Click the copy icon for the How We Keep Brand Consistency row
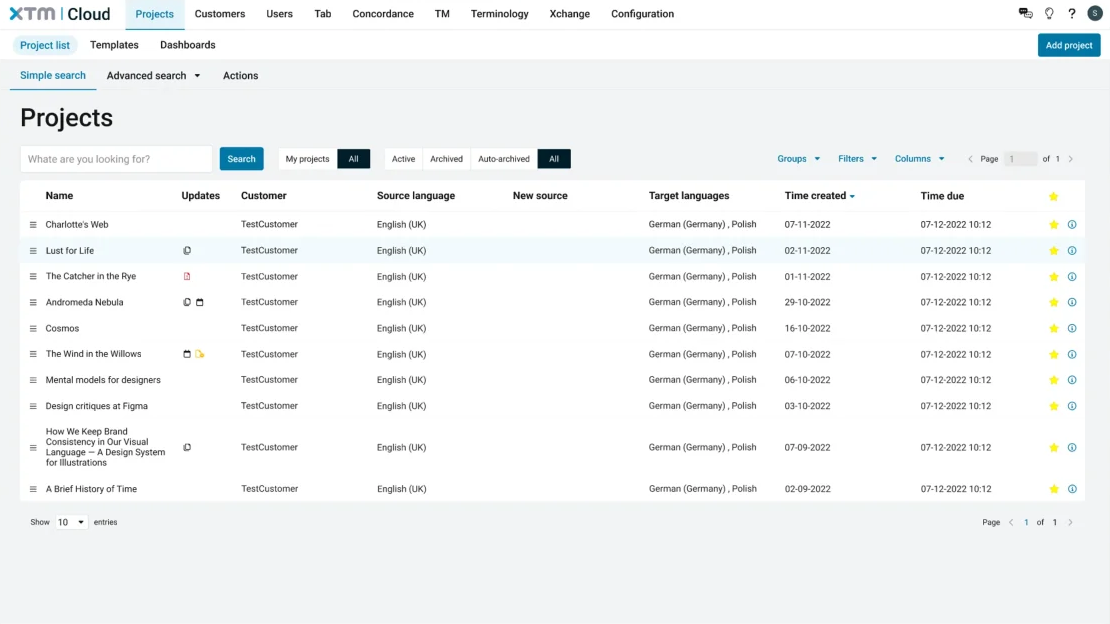The image size is (1110, 624). [x=187, y=448]
